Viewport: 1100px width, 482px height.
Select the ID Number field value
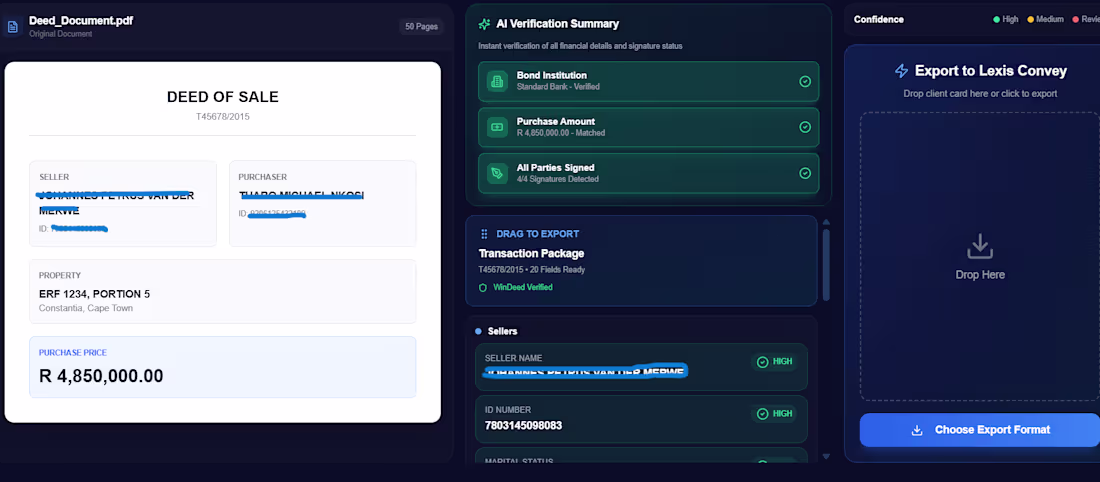tap(524, 426)
